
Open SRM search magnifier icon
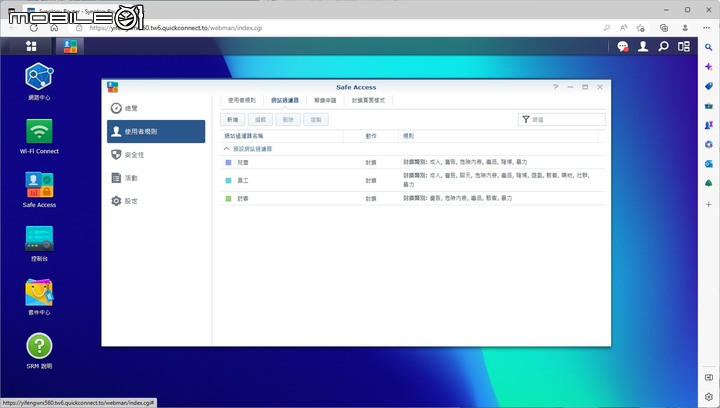pyautogui.click(x=663, y=46)
